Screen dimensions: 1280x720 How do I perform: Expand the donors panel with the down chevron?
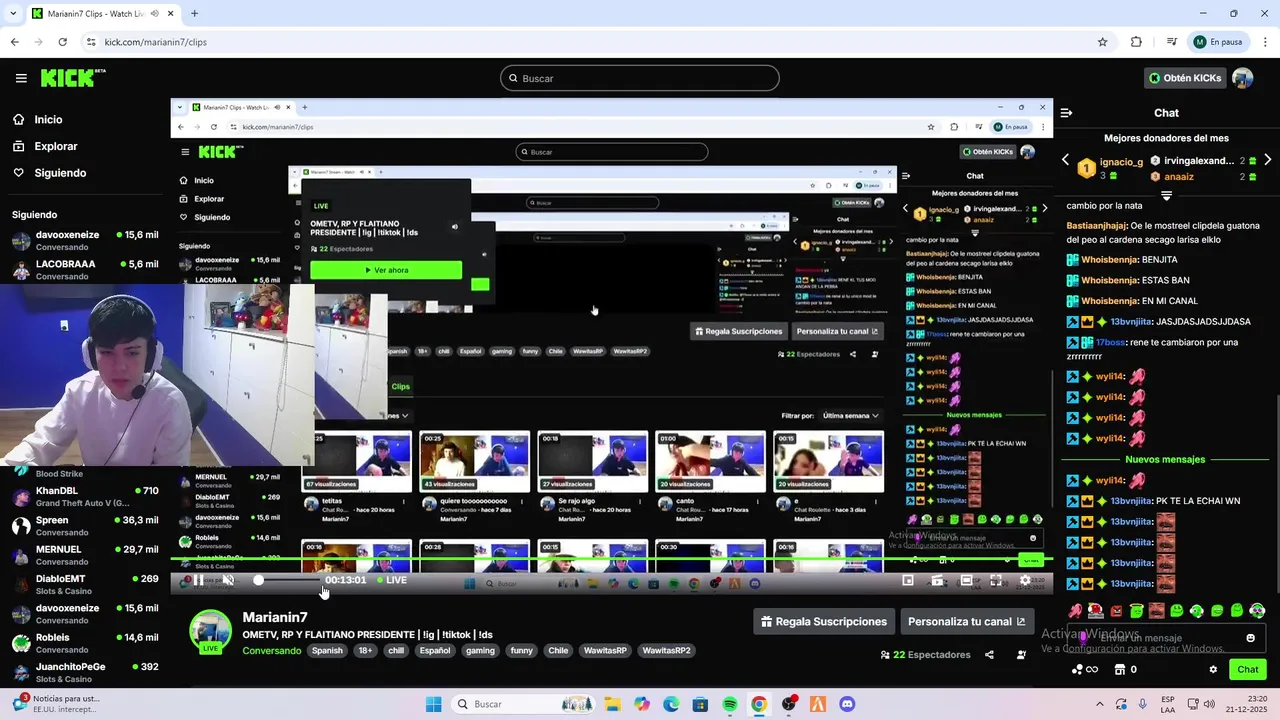click(1166, 195)
